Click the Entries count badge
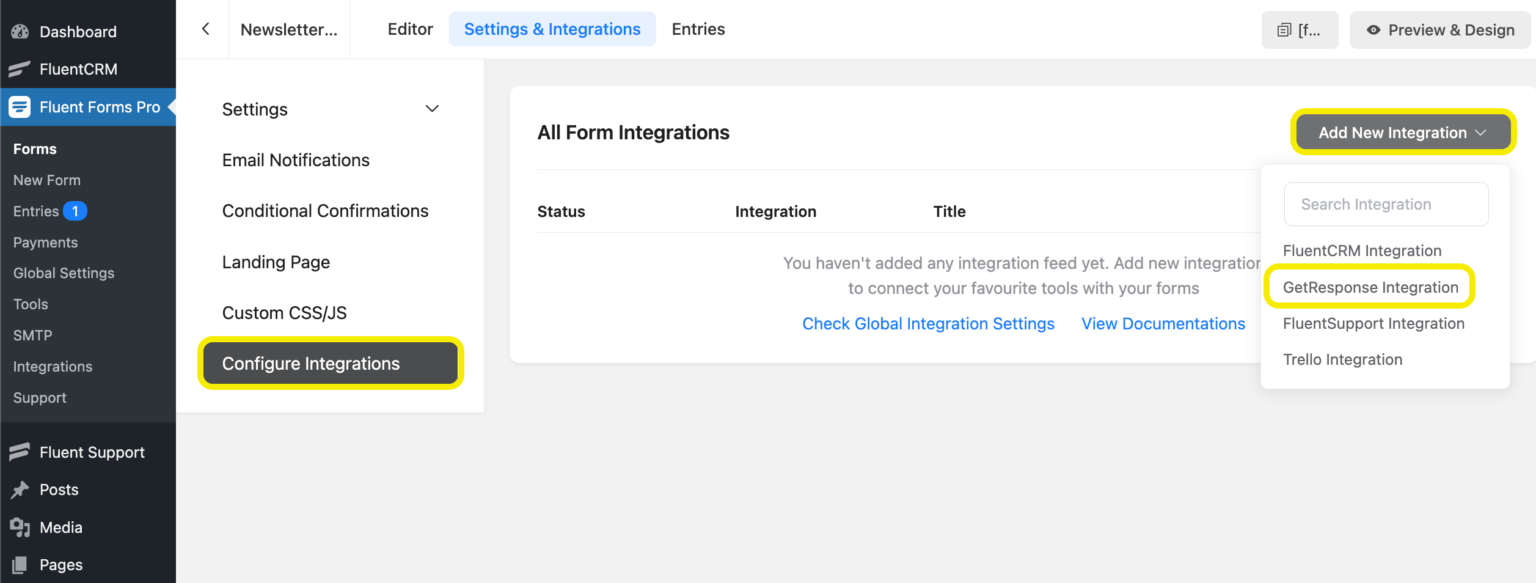 (x=75, y=211)
